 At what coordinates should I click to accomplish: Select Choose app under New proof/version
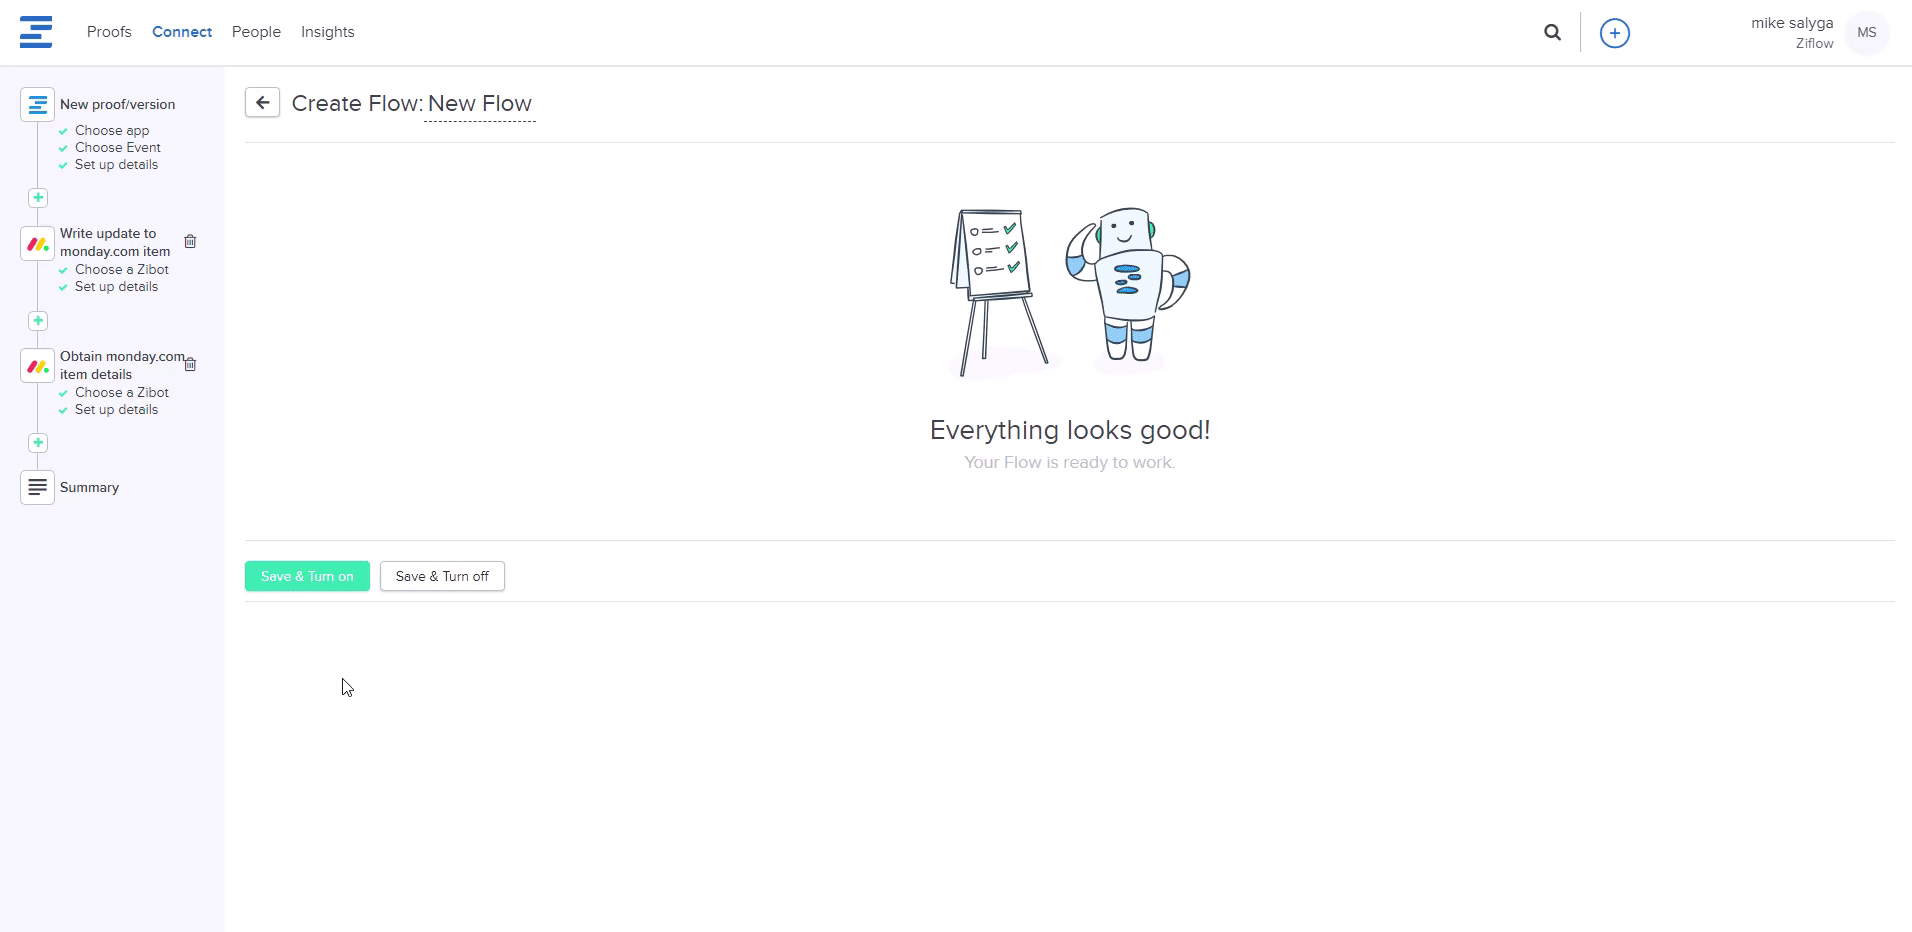click(112, 130)
